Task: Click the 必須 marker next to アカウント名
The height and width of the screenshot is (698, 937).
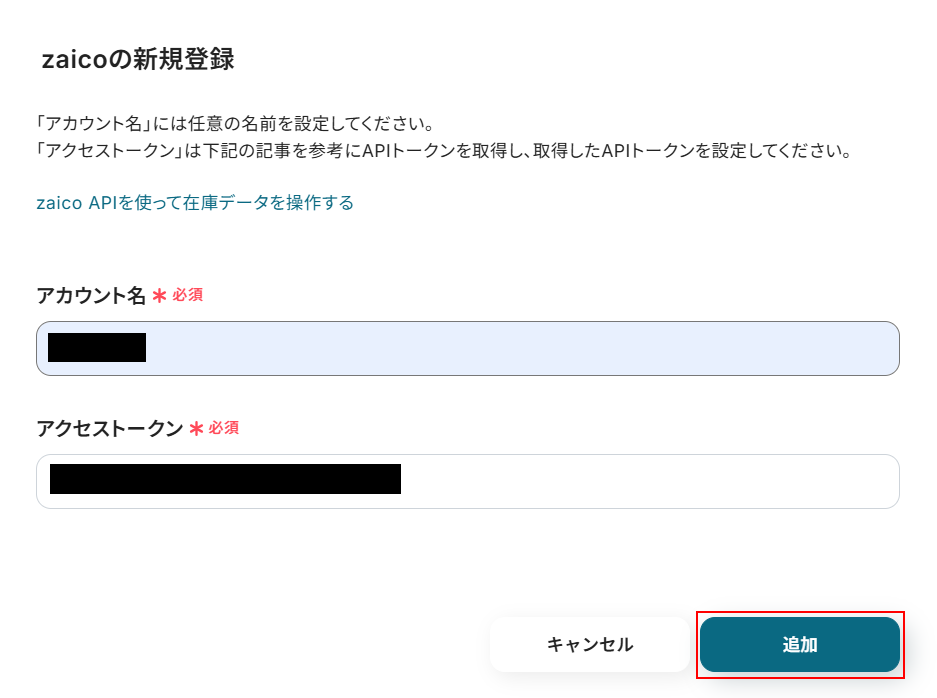Action: [x=187, y=296]
